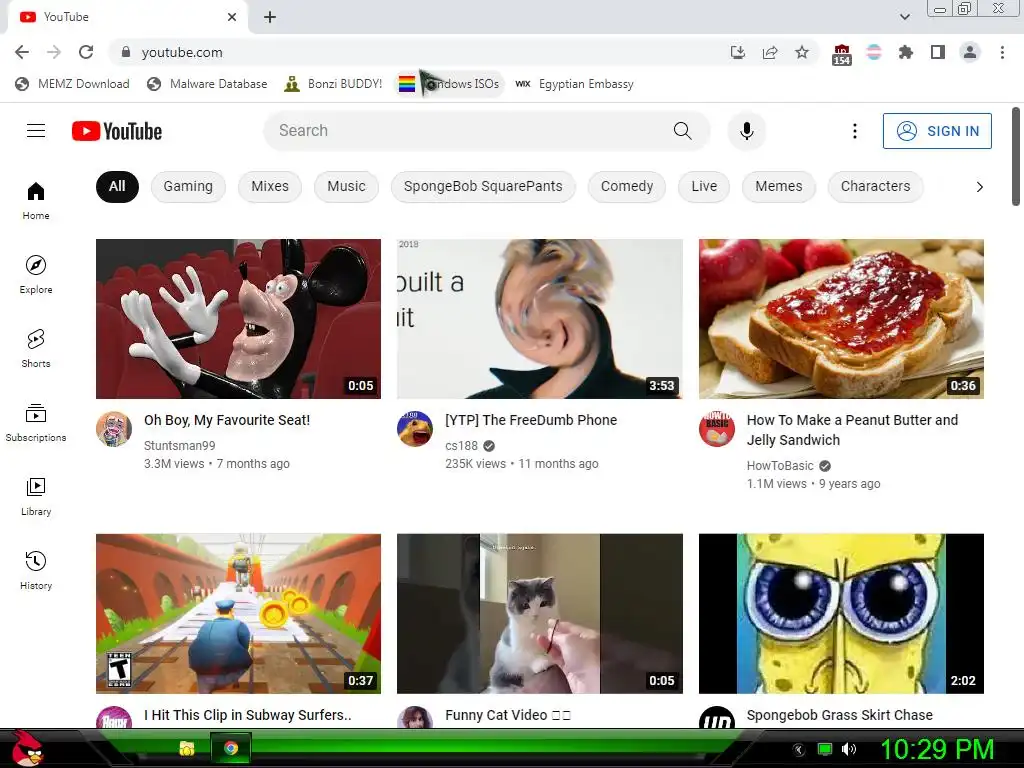
Task: Open YouTube settings three-dot menu
Action: [x=854, y=131]
